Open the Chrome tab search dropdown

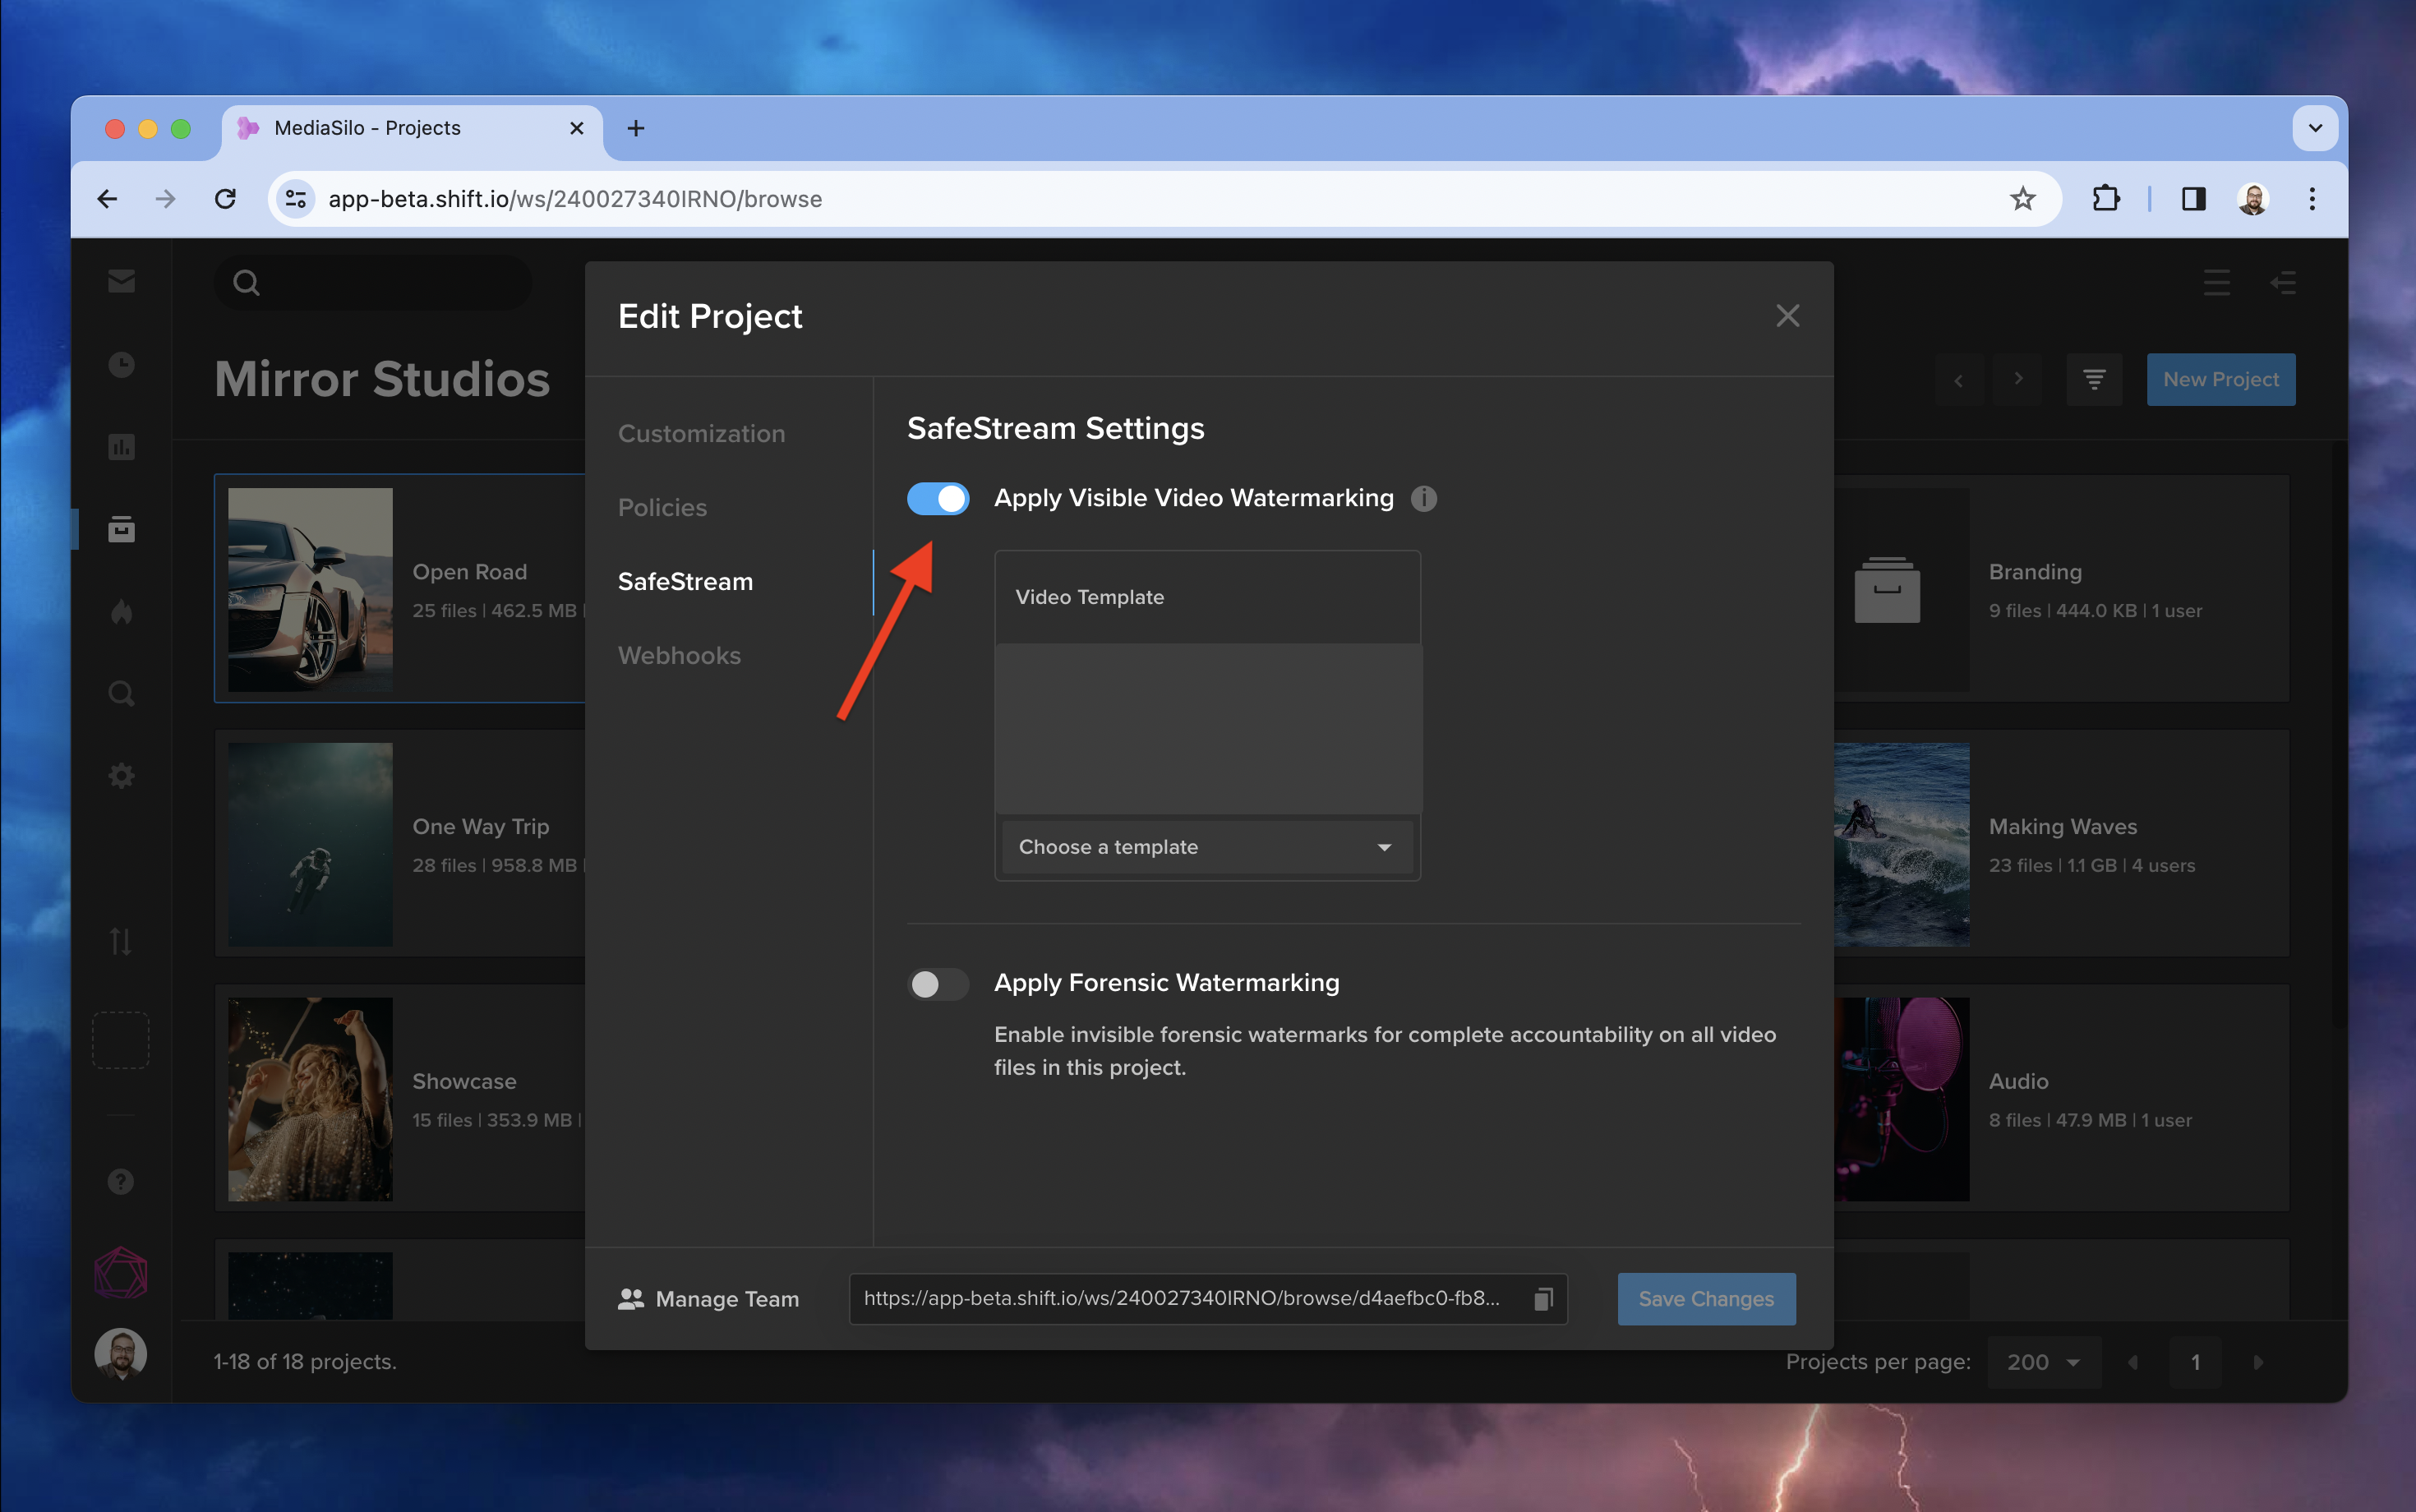pos(2315,128)
